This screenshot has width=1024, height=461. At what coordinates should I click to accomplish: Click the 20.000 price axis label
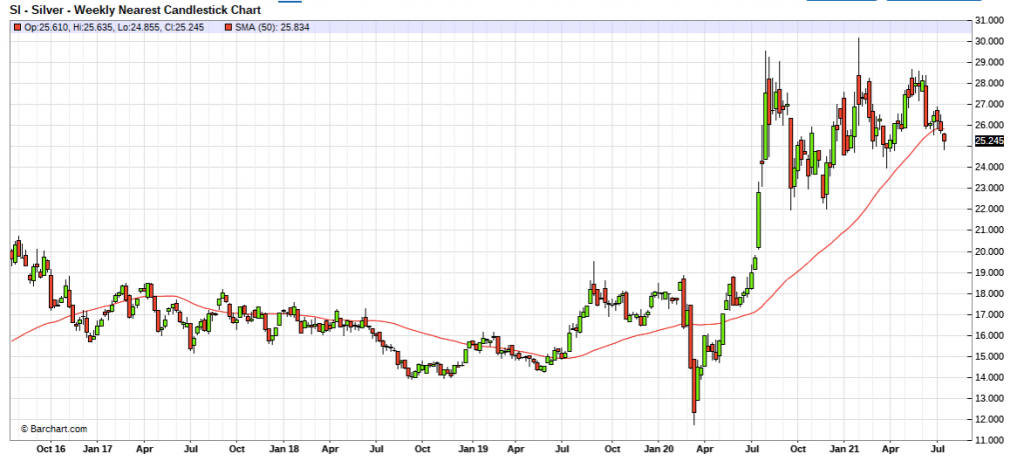point(990,251)
